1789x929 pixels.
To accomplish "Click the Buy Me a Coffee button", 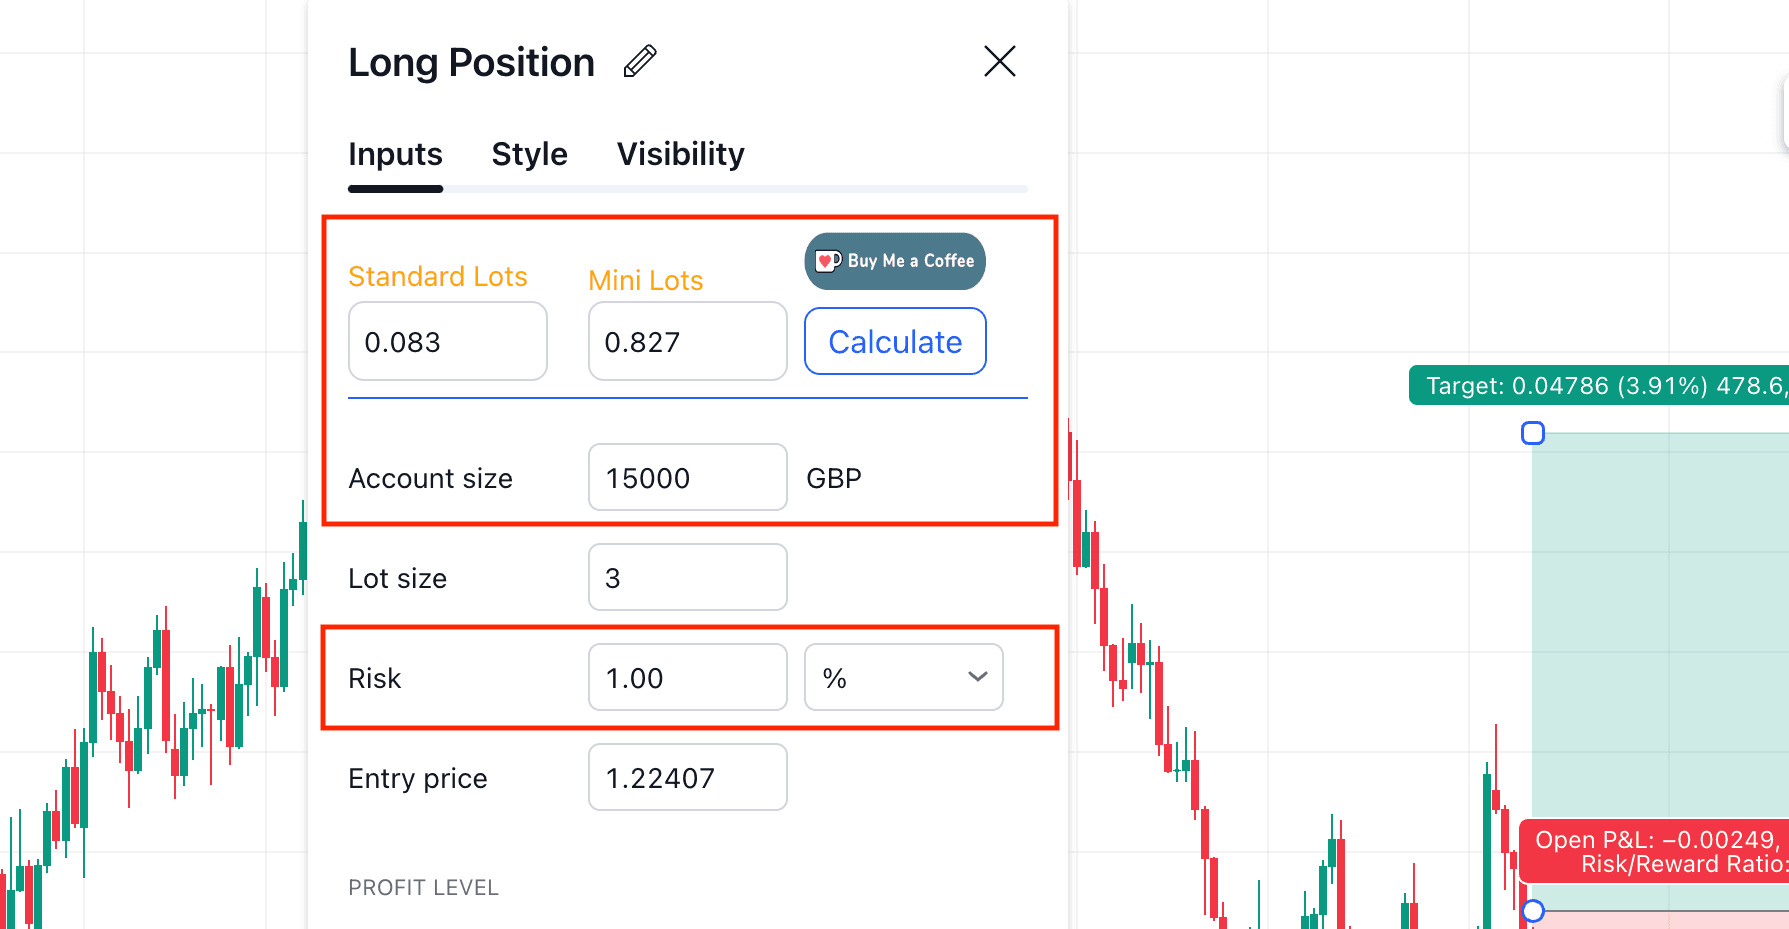I will (x=894, y=260).
